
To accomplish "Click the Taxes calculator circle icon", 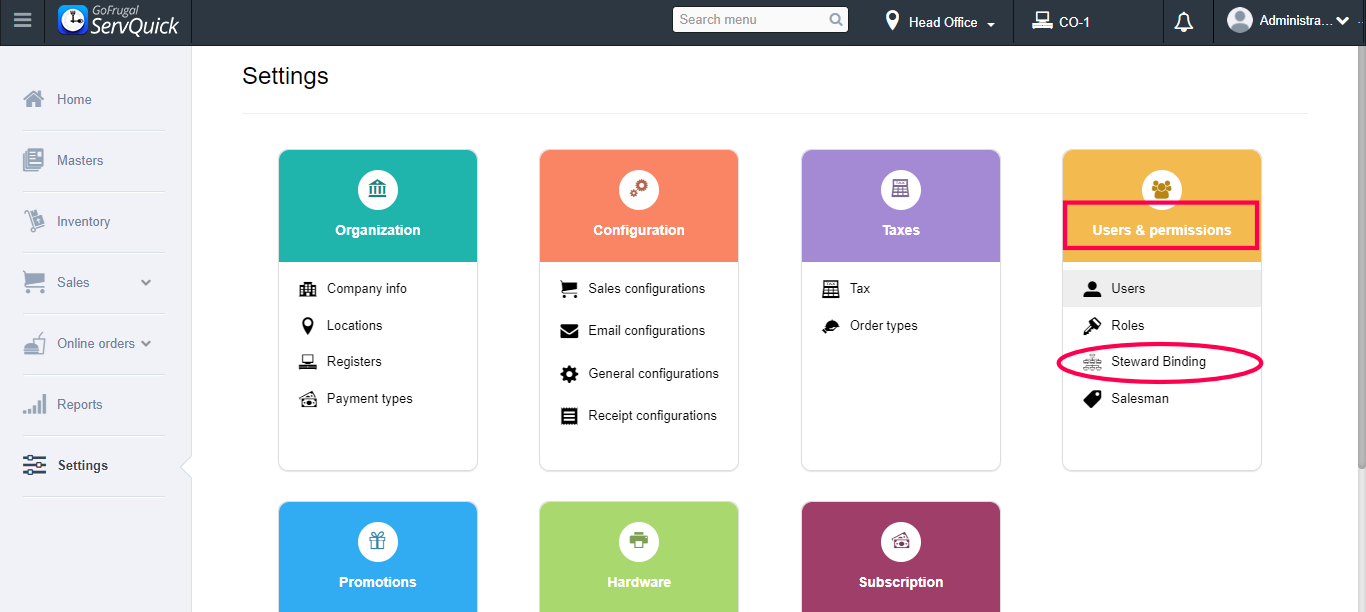I will click(x=901, y=189).
